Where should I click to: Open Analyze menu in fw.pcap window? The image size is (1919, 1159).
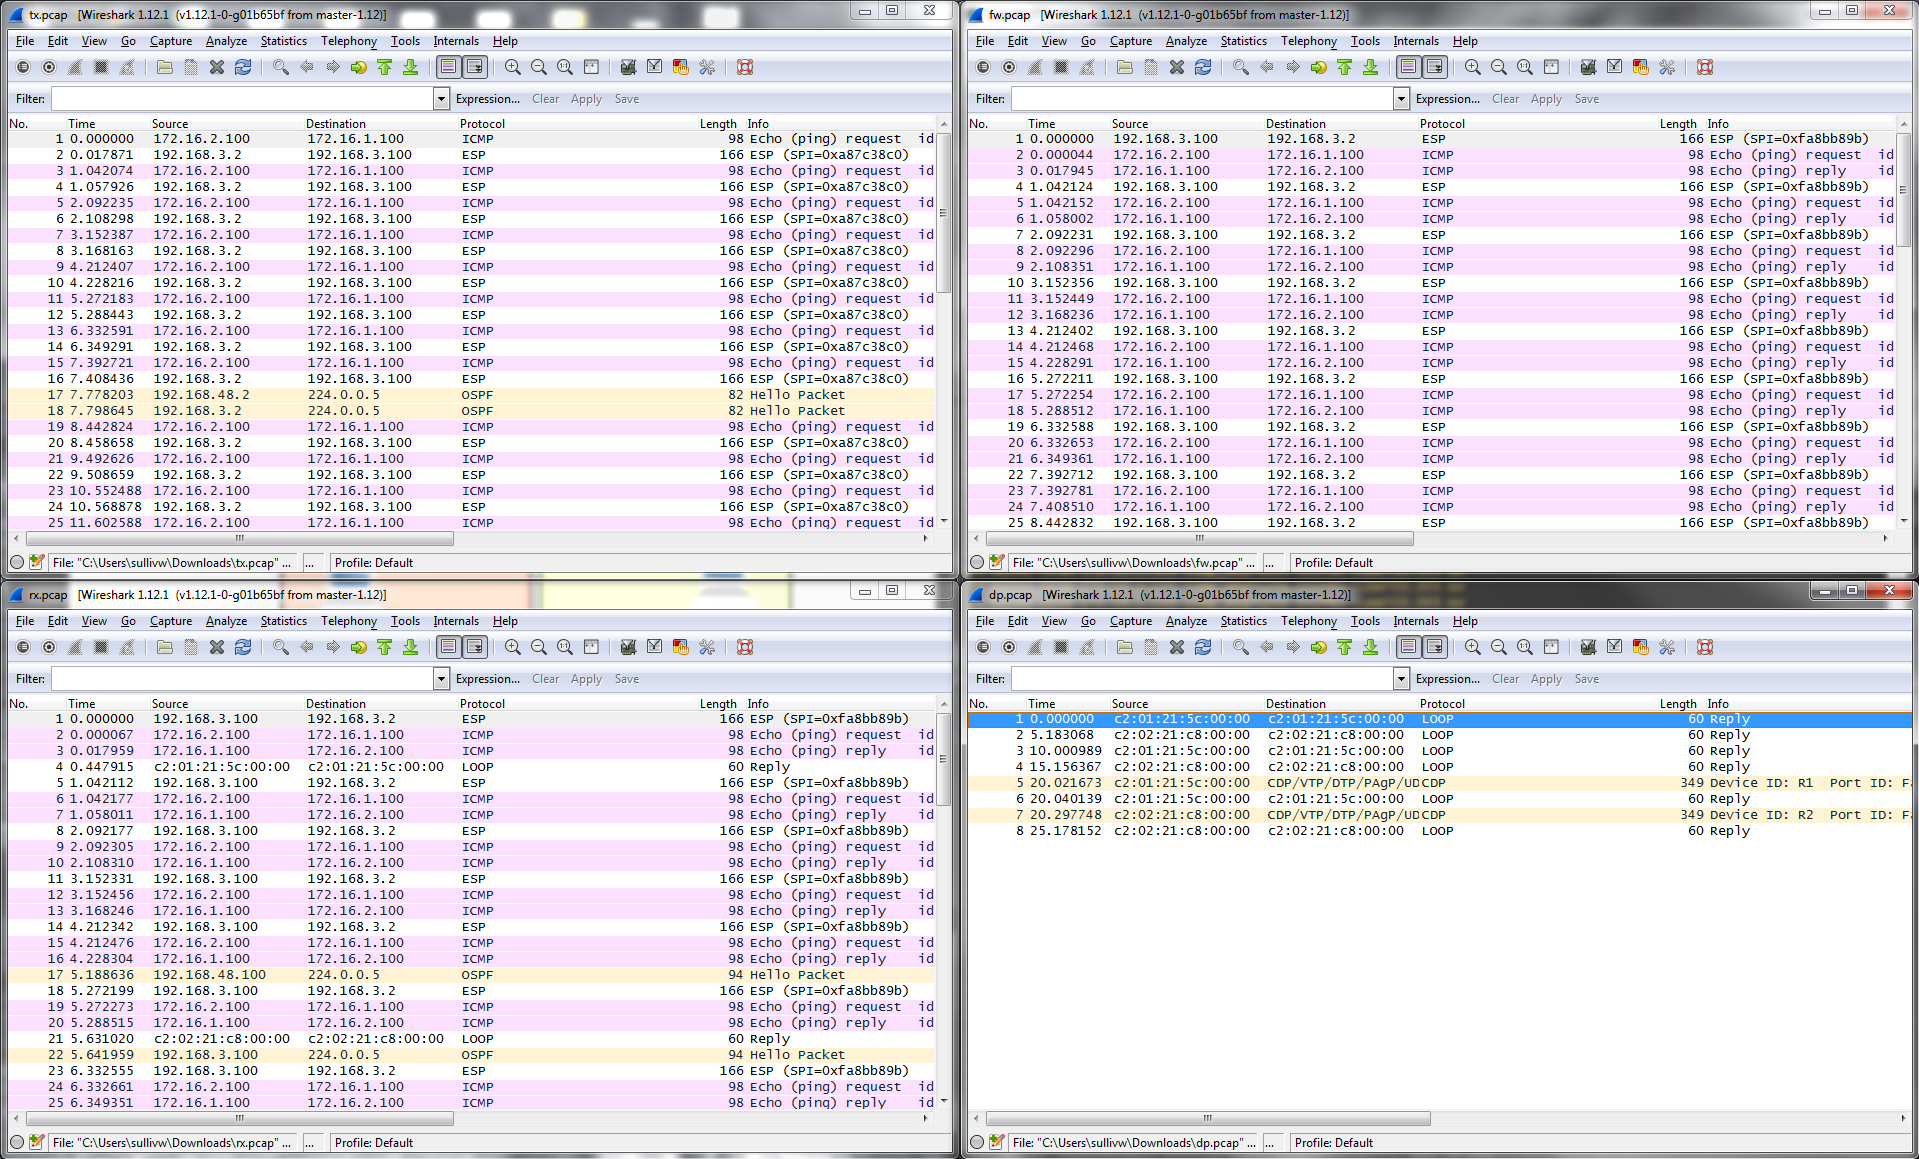click(1186, 41)
